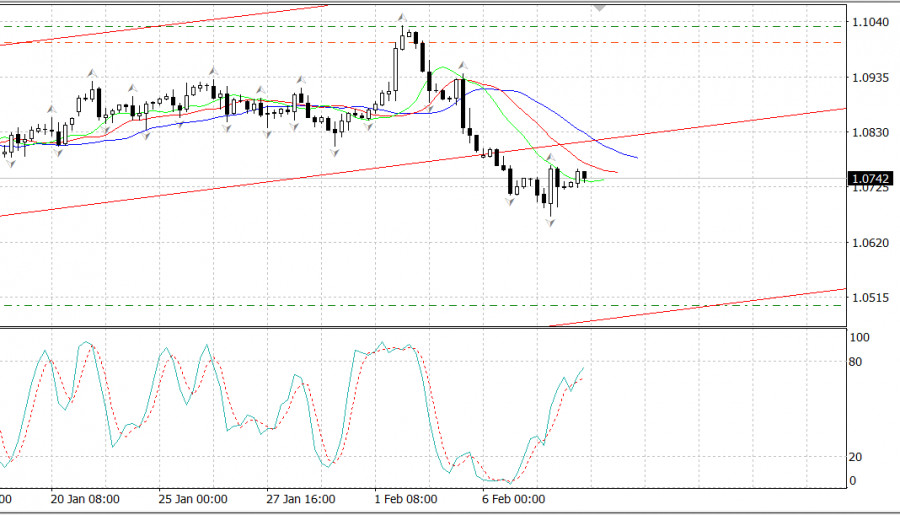The width and height of the screenshot is (900, 515).
Task: Click the chart shift triangle marker at top
Action: point(599,5)
